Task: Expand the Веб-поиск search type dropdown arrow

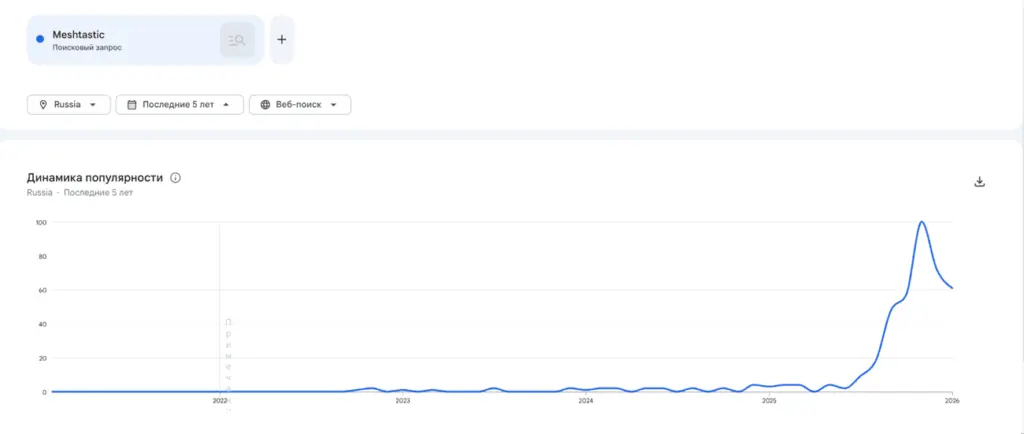Action: [x=334, y=105]
